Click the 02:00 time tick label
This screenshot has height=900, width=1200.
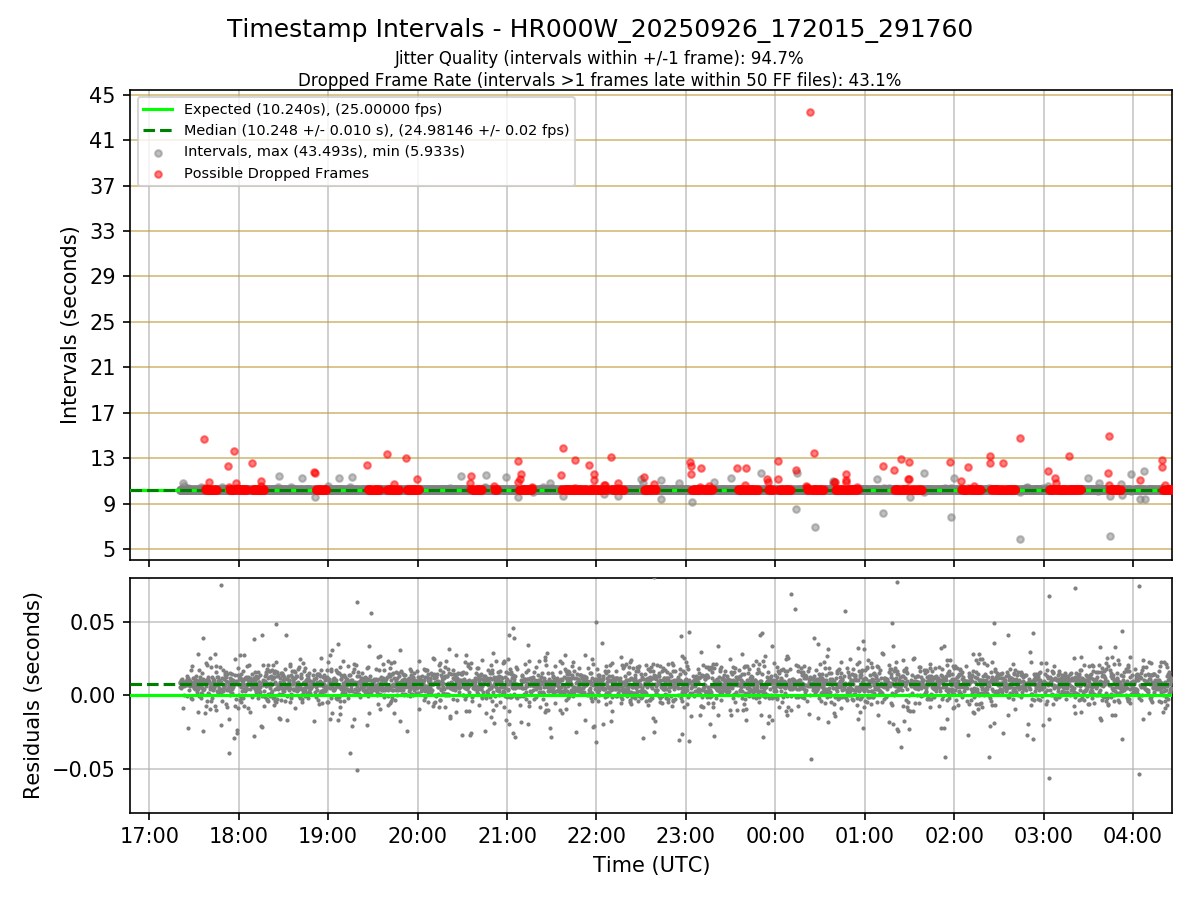pyautogui.click(x=954, y=834)
